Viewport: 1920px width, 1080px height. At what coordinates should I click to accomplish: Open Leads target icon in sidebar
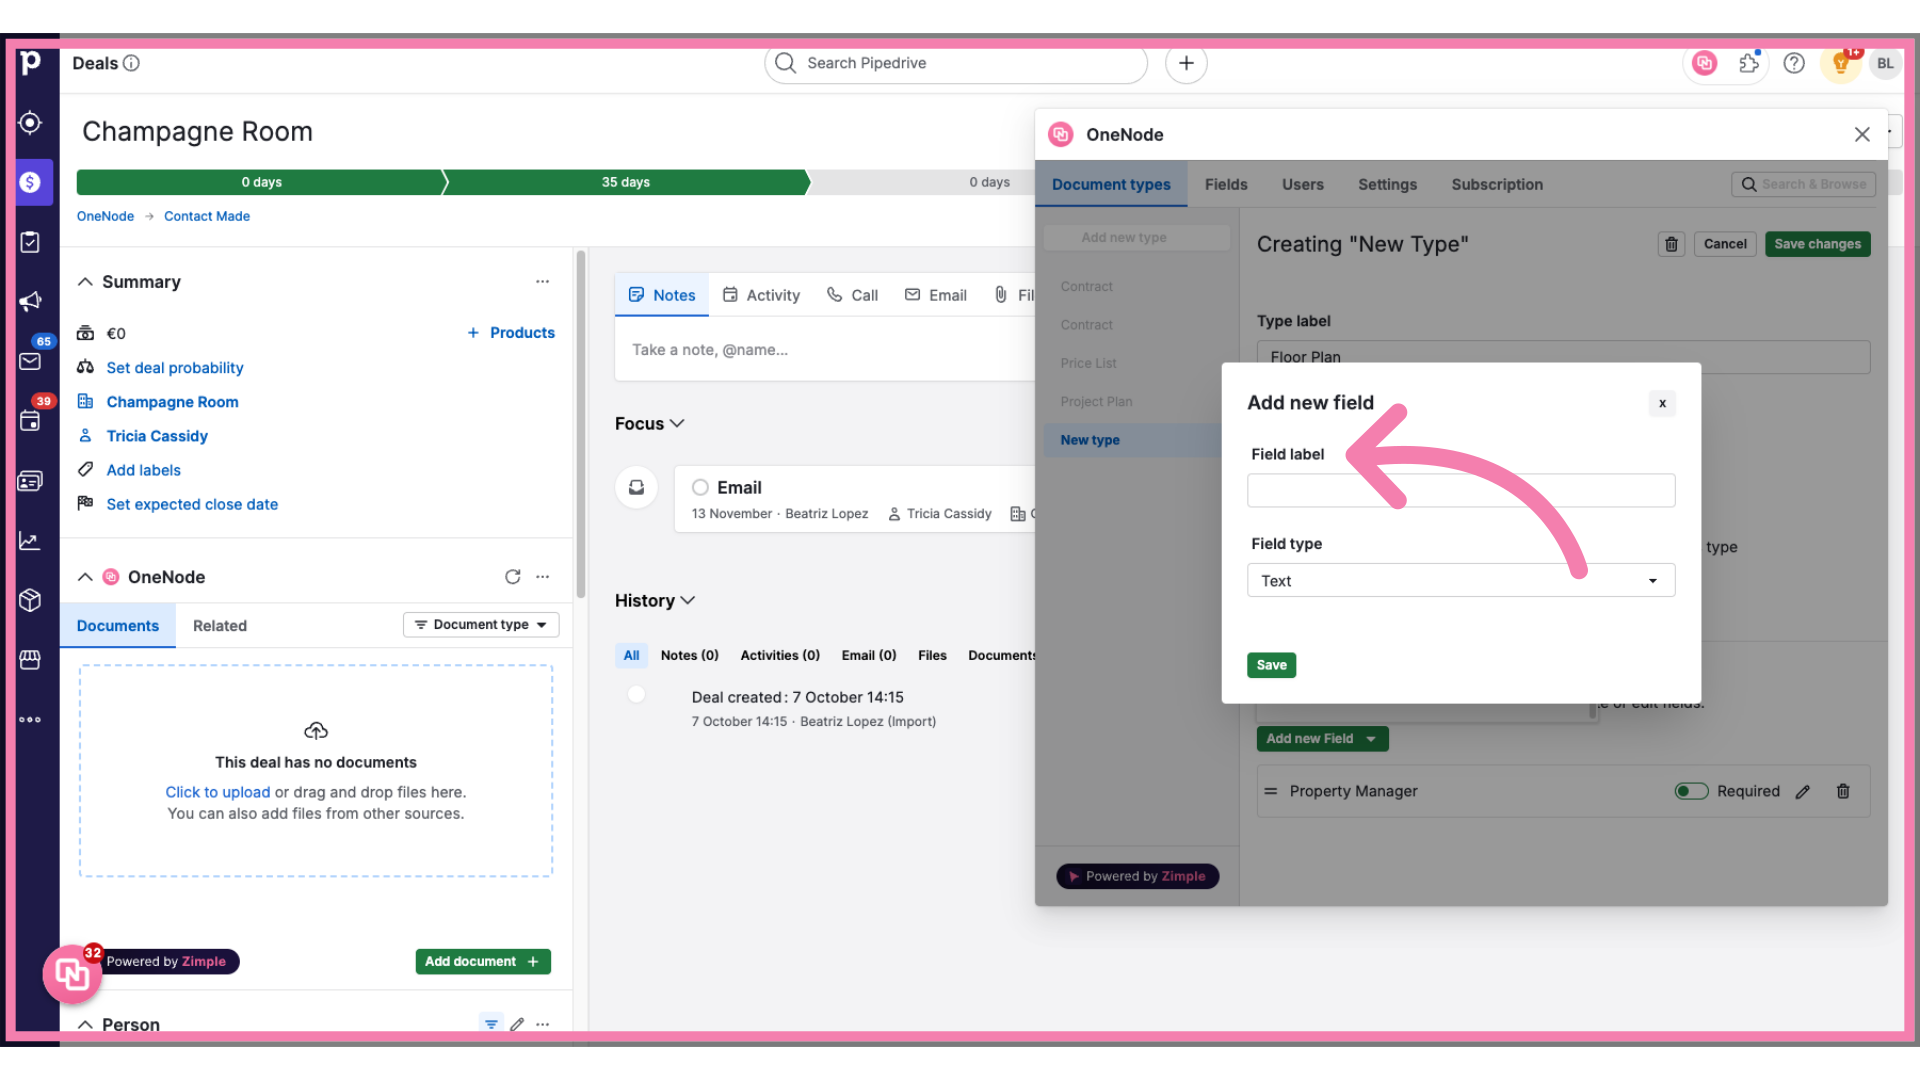[x=30, y=122]
